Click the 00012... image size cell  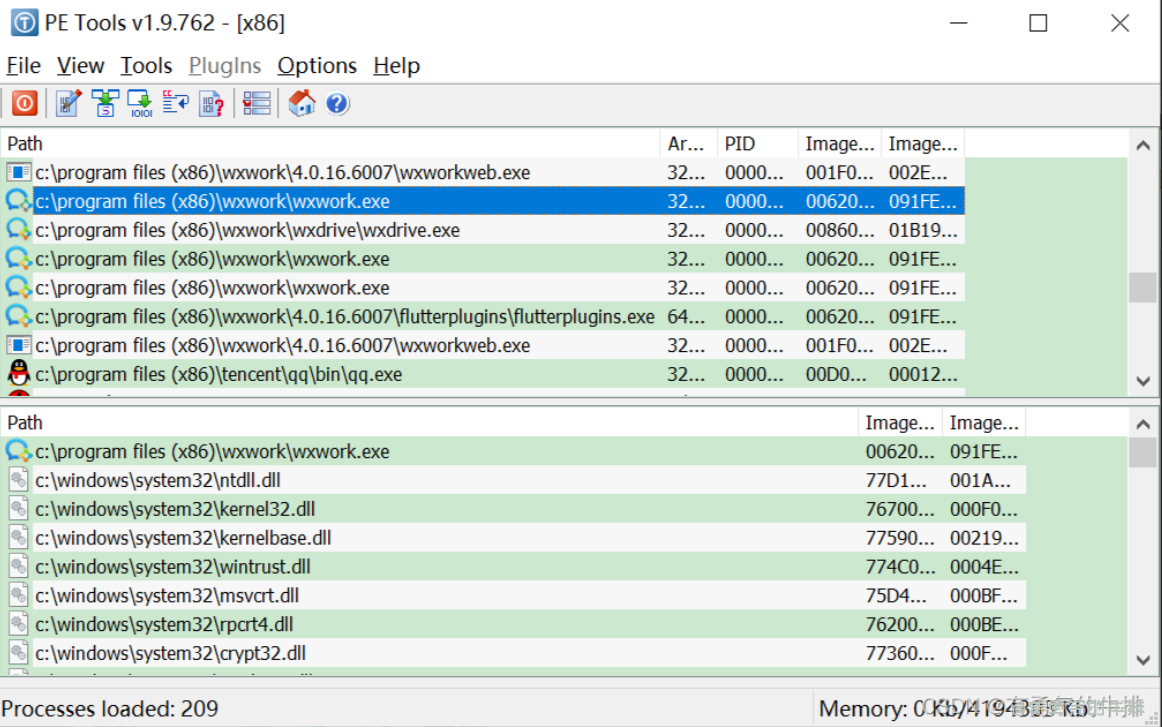(923, 374)
